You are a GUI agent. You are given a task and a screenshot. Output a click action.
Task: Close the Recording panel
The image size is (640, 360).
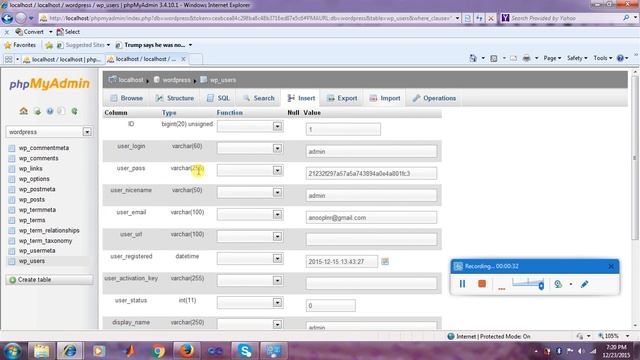click(611, 267)
